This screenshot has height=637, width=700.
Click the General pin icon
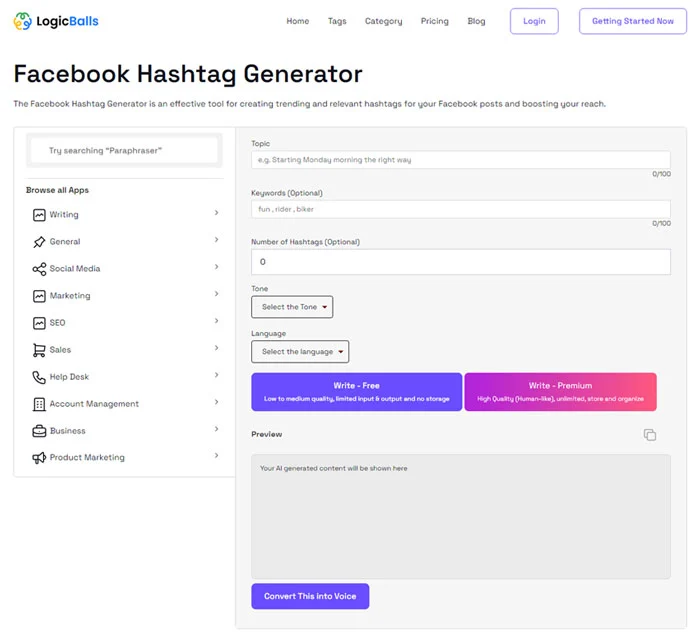coord(39,242)
